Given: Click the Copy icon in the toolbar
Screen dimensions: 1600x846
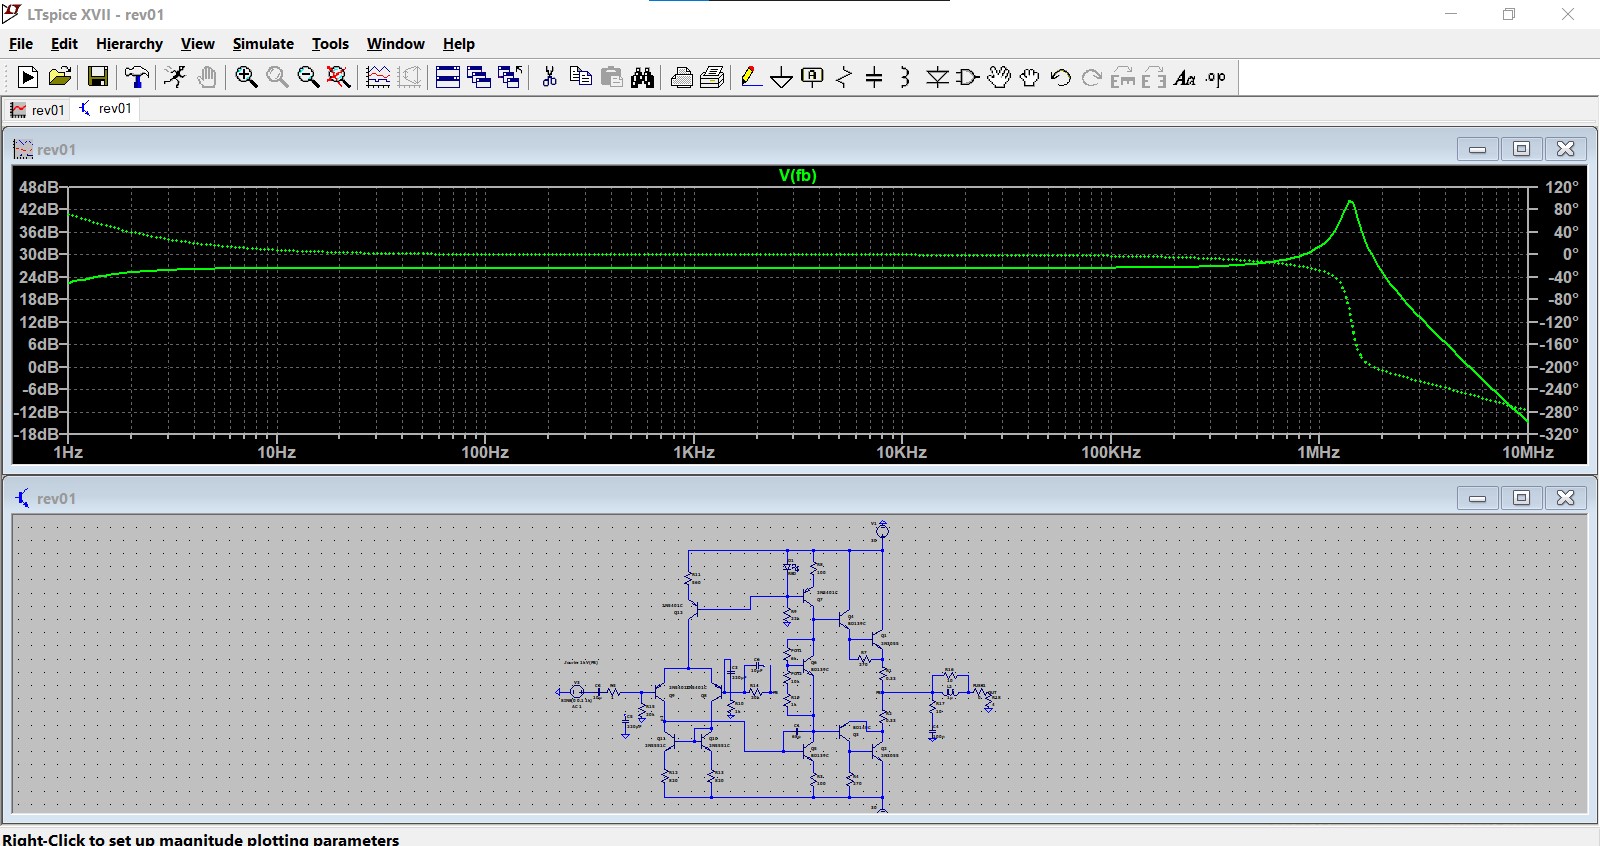Looking at the screenshot, I should 580,77.
